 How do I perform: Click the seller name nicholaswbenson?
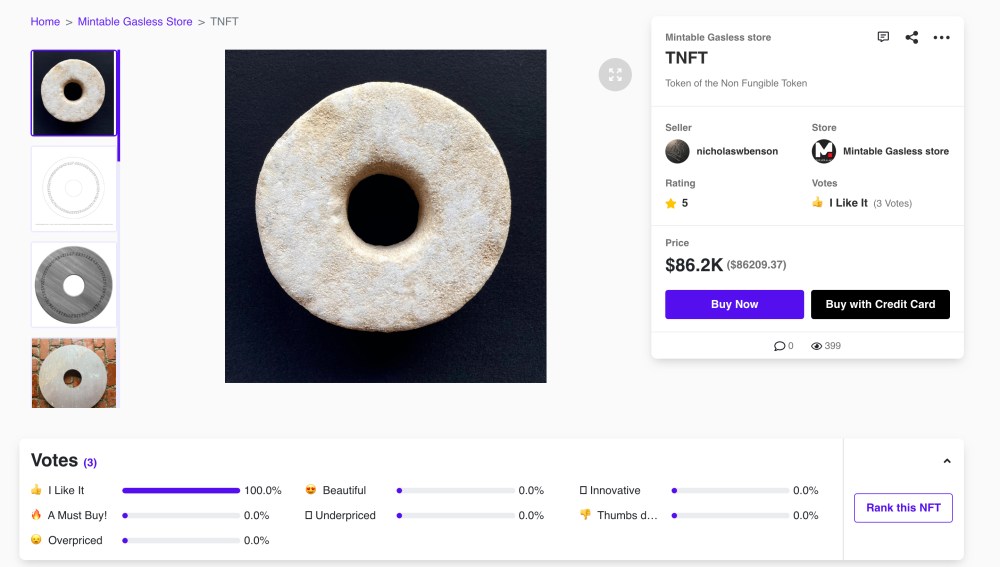pos(737,152)
